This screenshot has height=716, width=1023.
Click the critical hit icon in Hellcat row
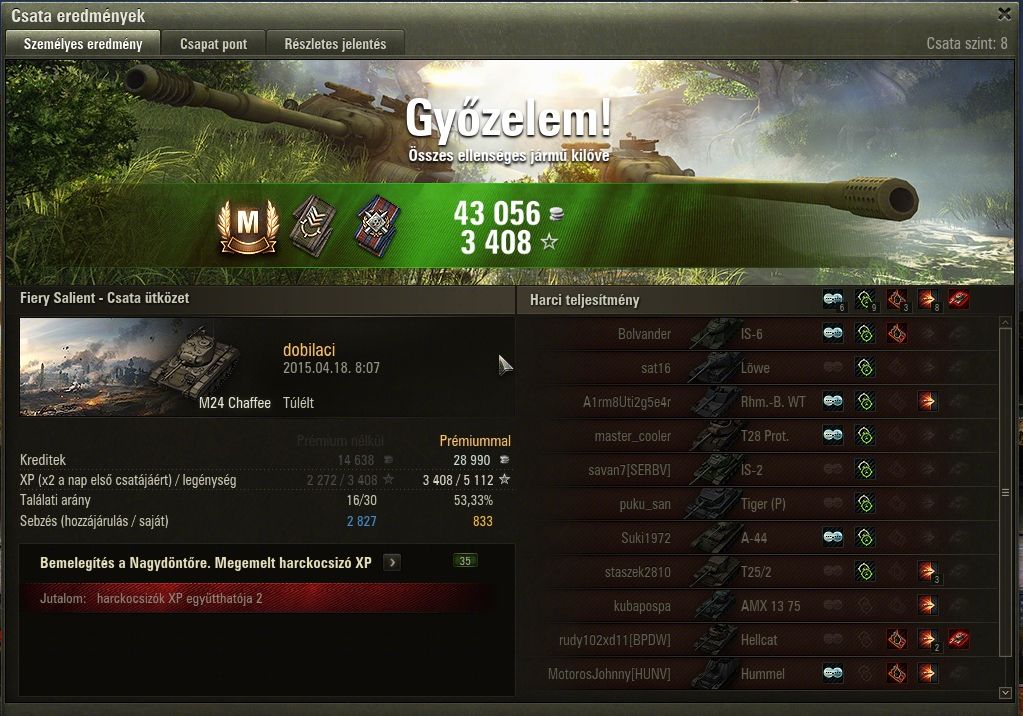[896, 640]
